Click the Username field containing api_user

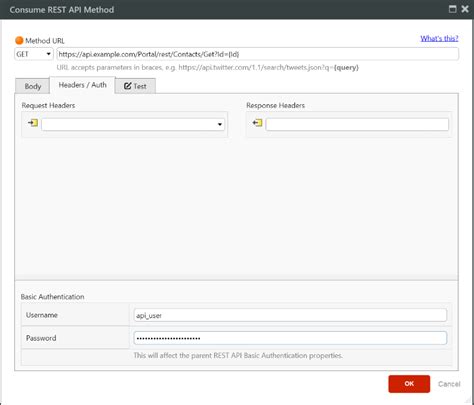click(x=290, y=315)
